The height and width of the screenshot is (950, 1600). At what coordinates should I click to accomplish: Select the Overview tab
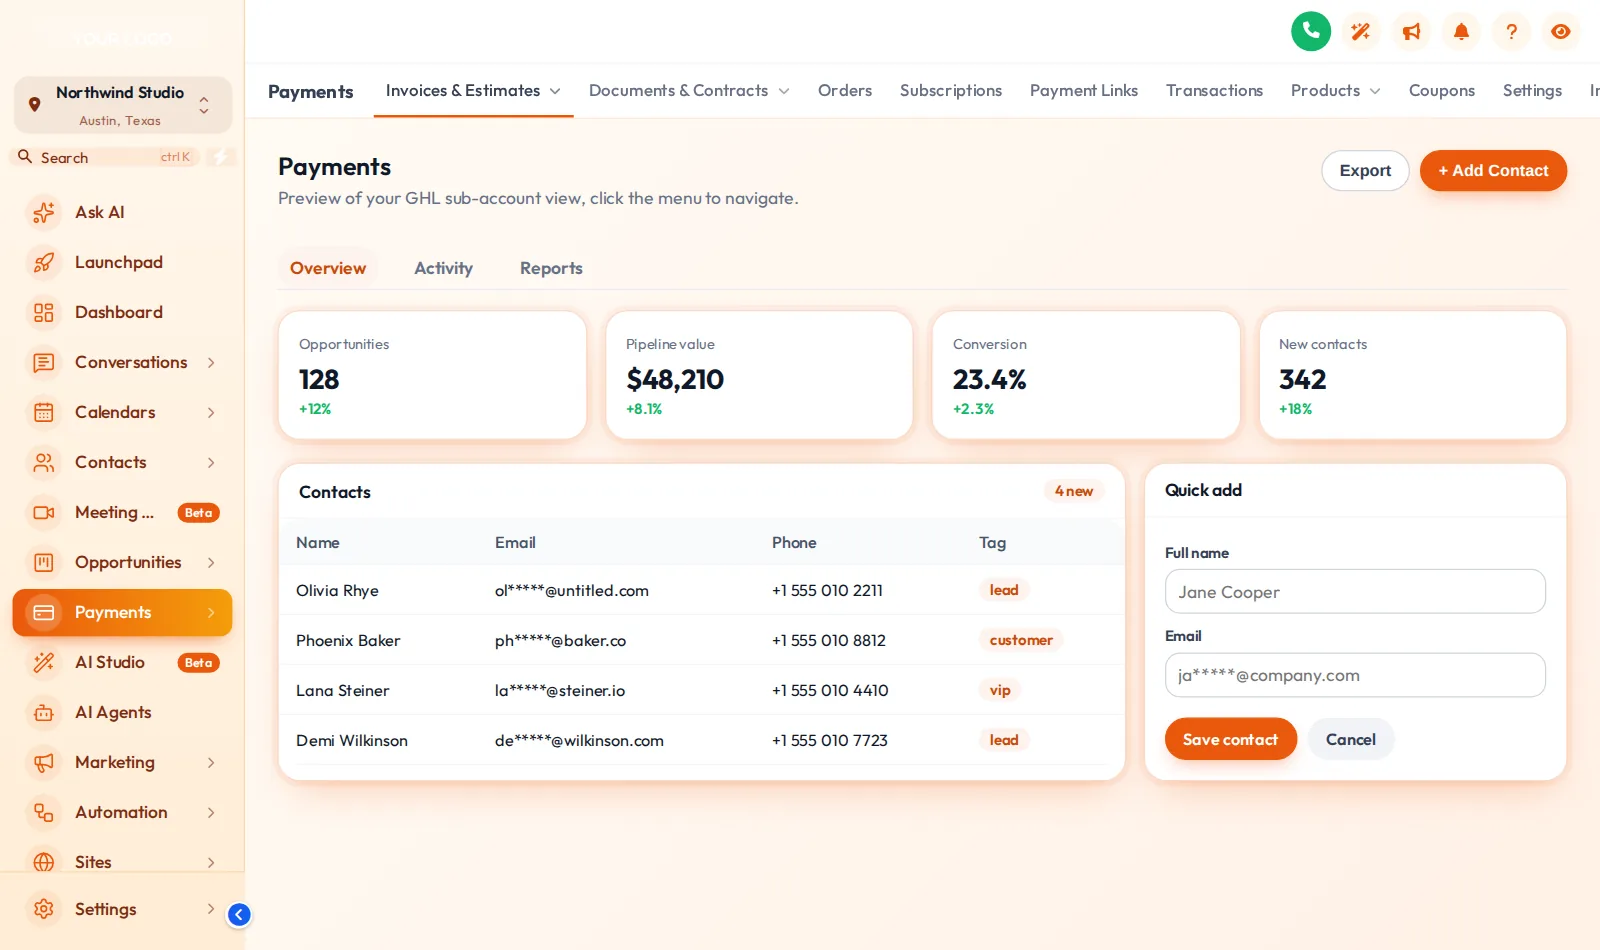(328, 268)
